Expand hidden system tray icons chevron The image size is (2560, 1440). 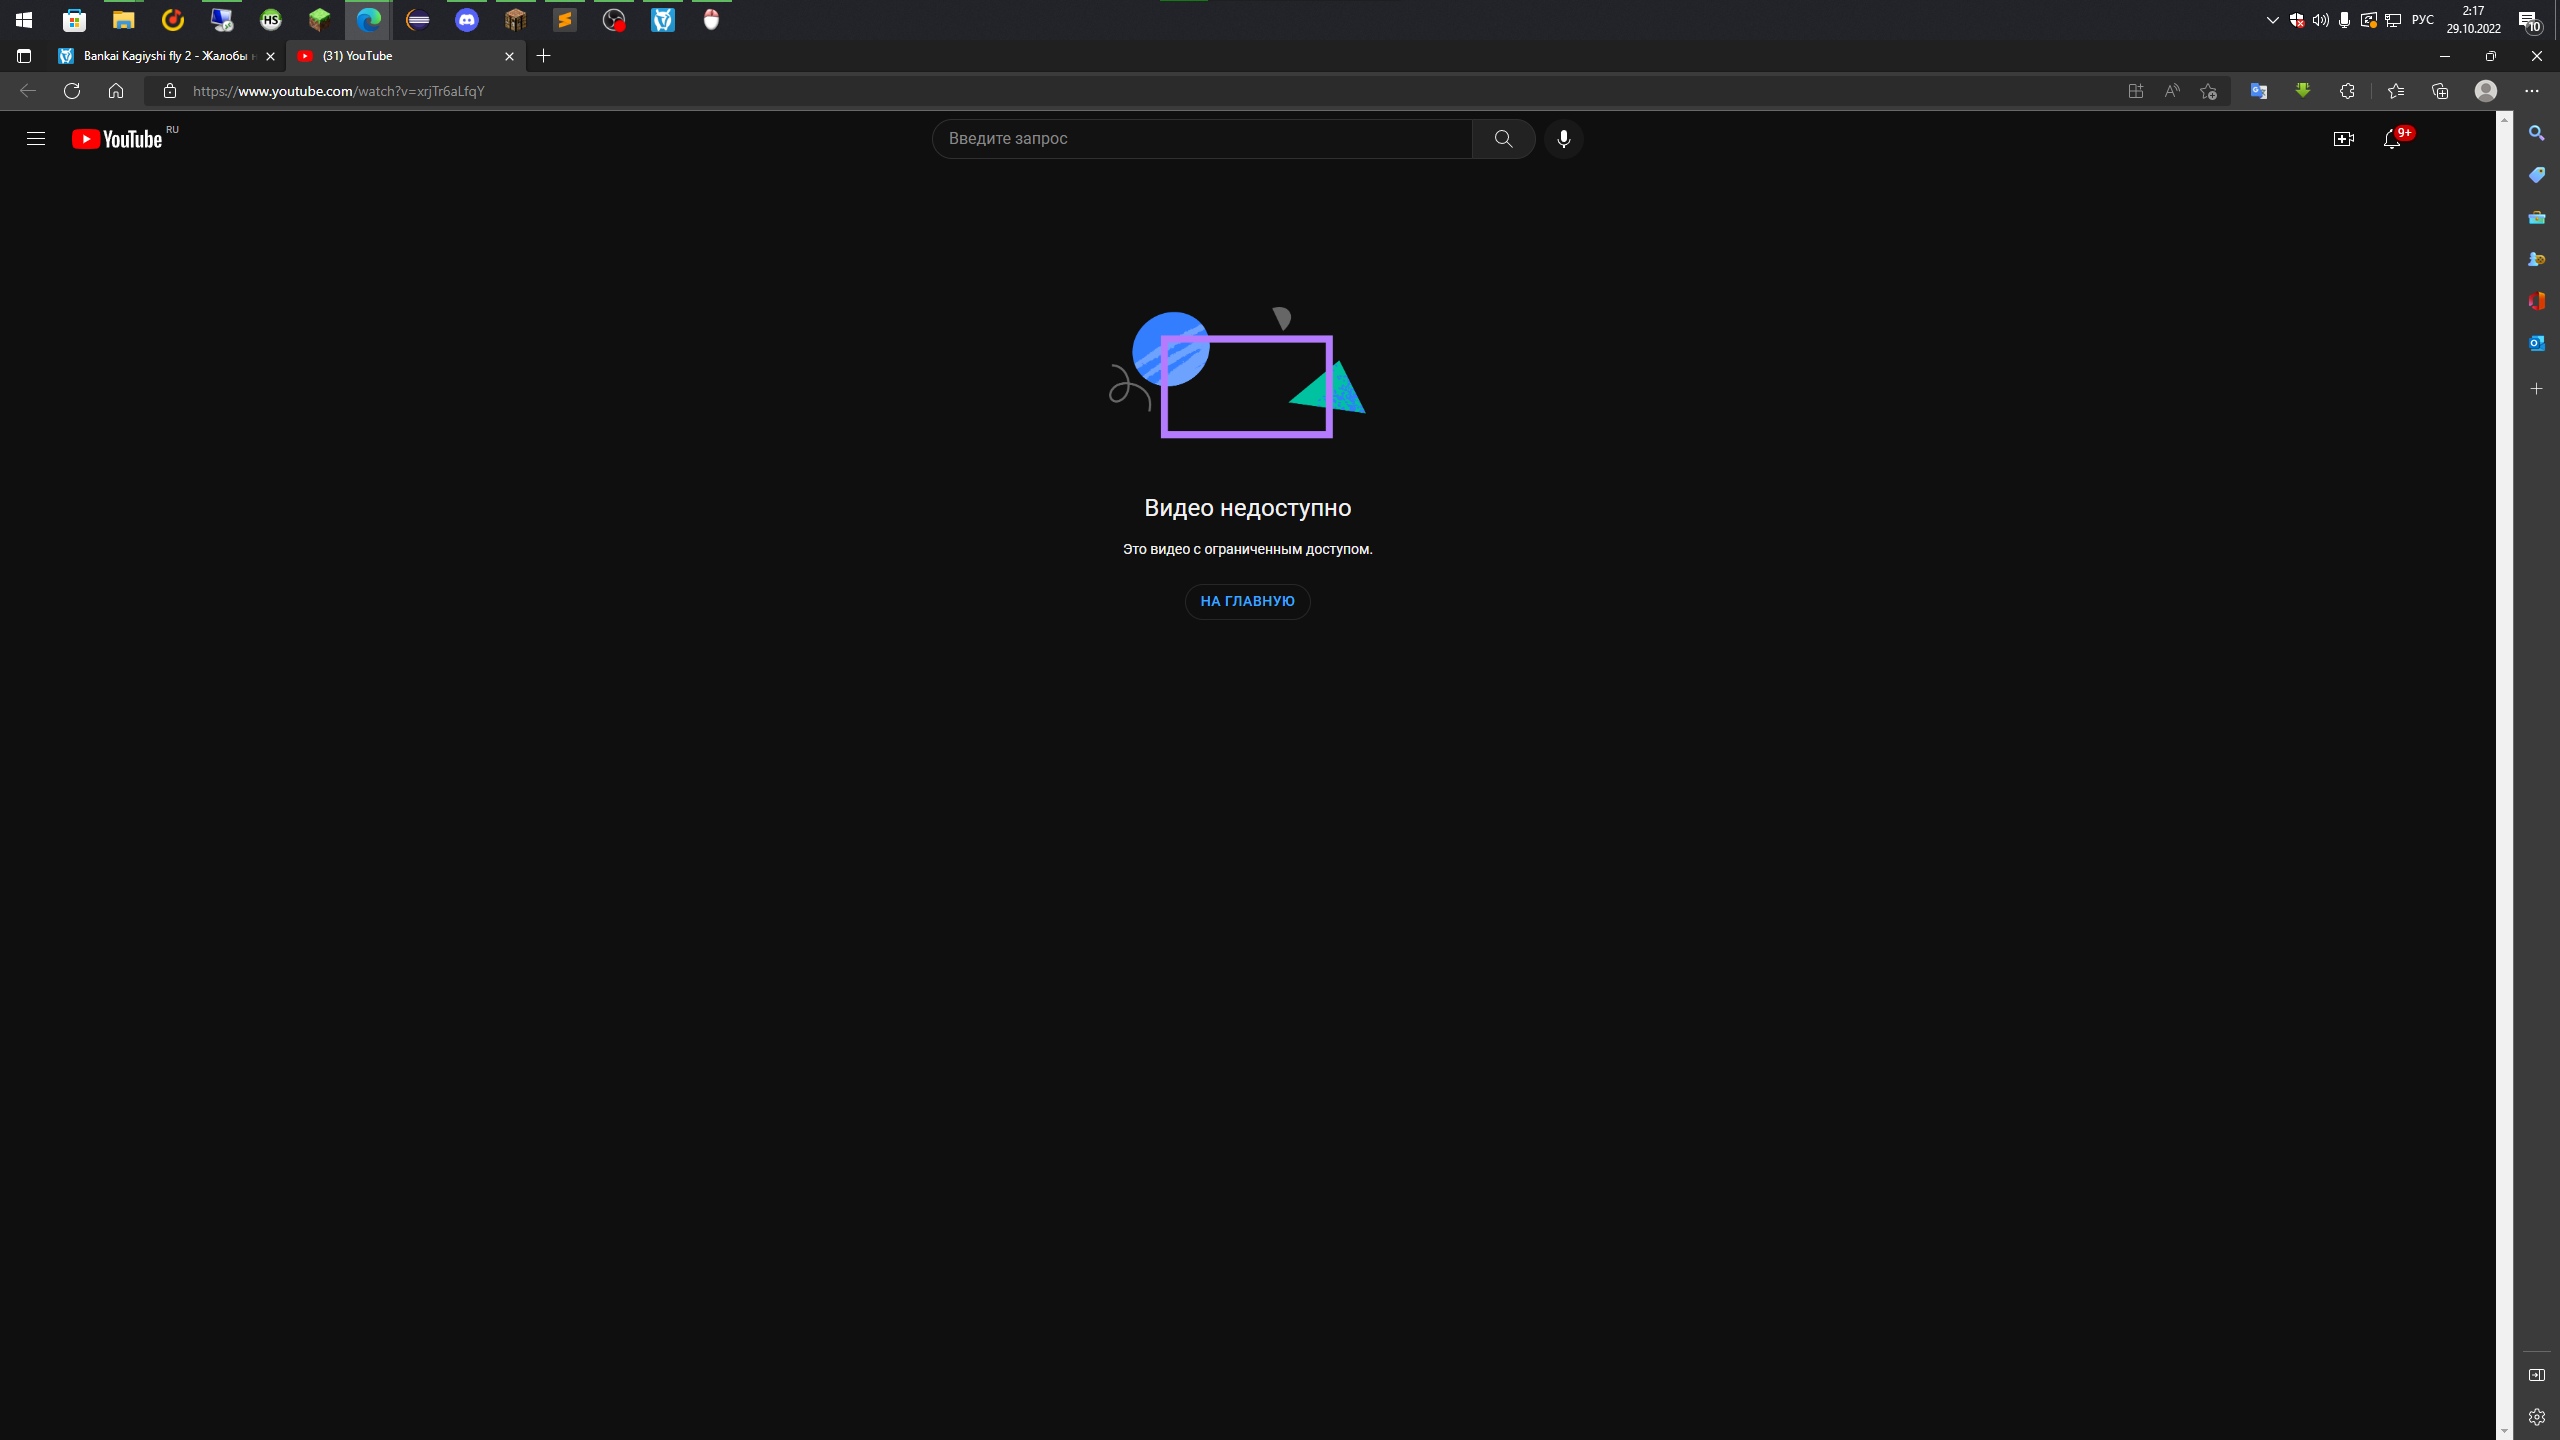click(x=2272, y=20)
